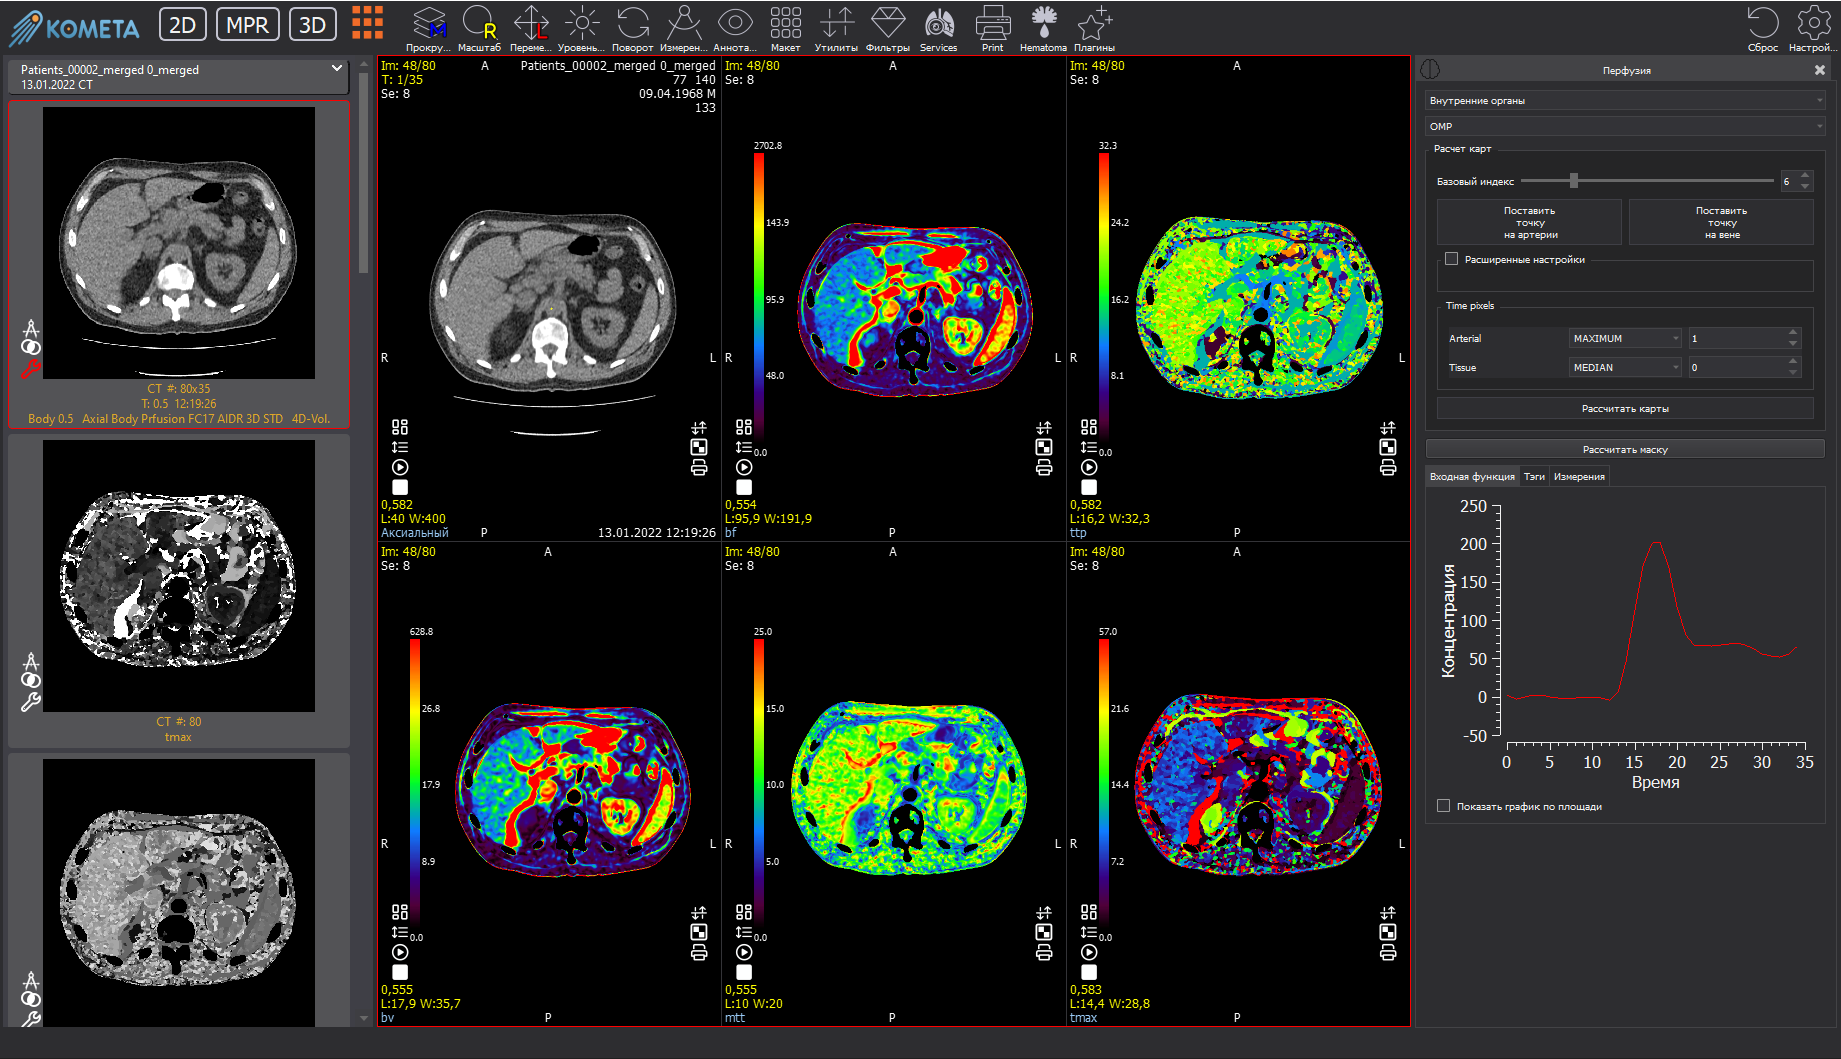Open the OMP algorithm dropdown
Viewport: 1841px width, 1059px height.
1625,127
